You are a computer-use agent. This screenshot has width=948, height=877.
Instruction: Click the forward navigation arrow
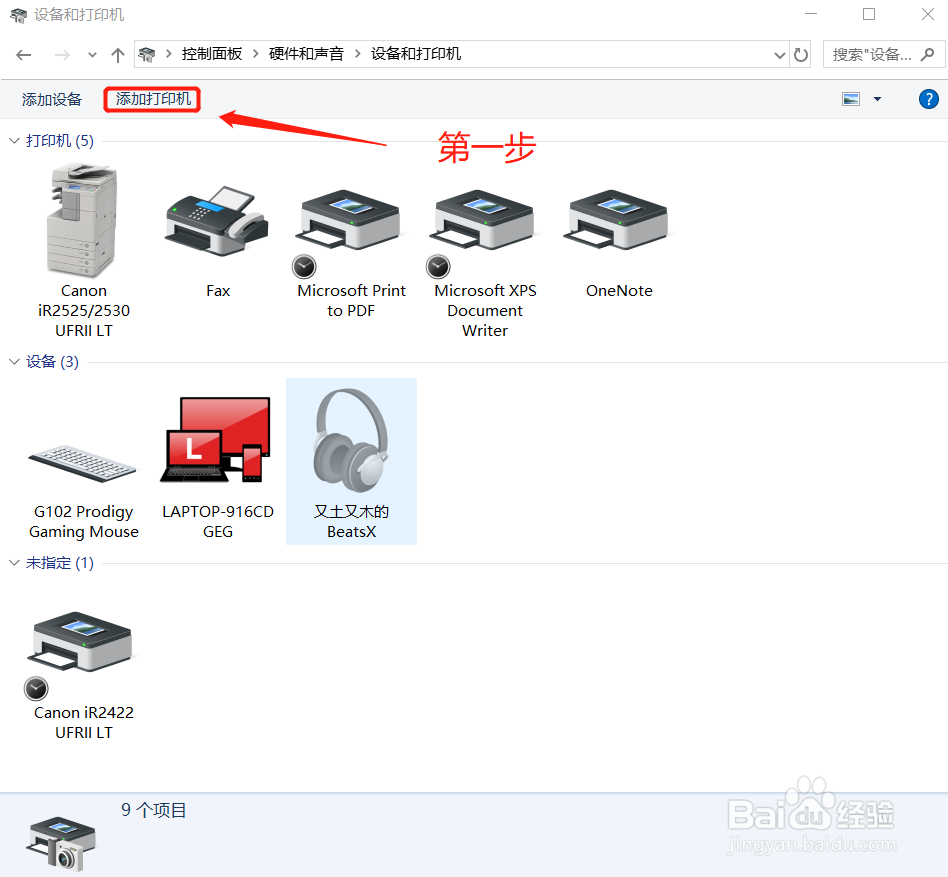coord(62,55)
